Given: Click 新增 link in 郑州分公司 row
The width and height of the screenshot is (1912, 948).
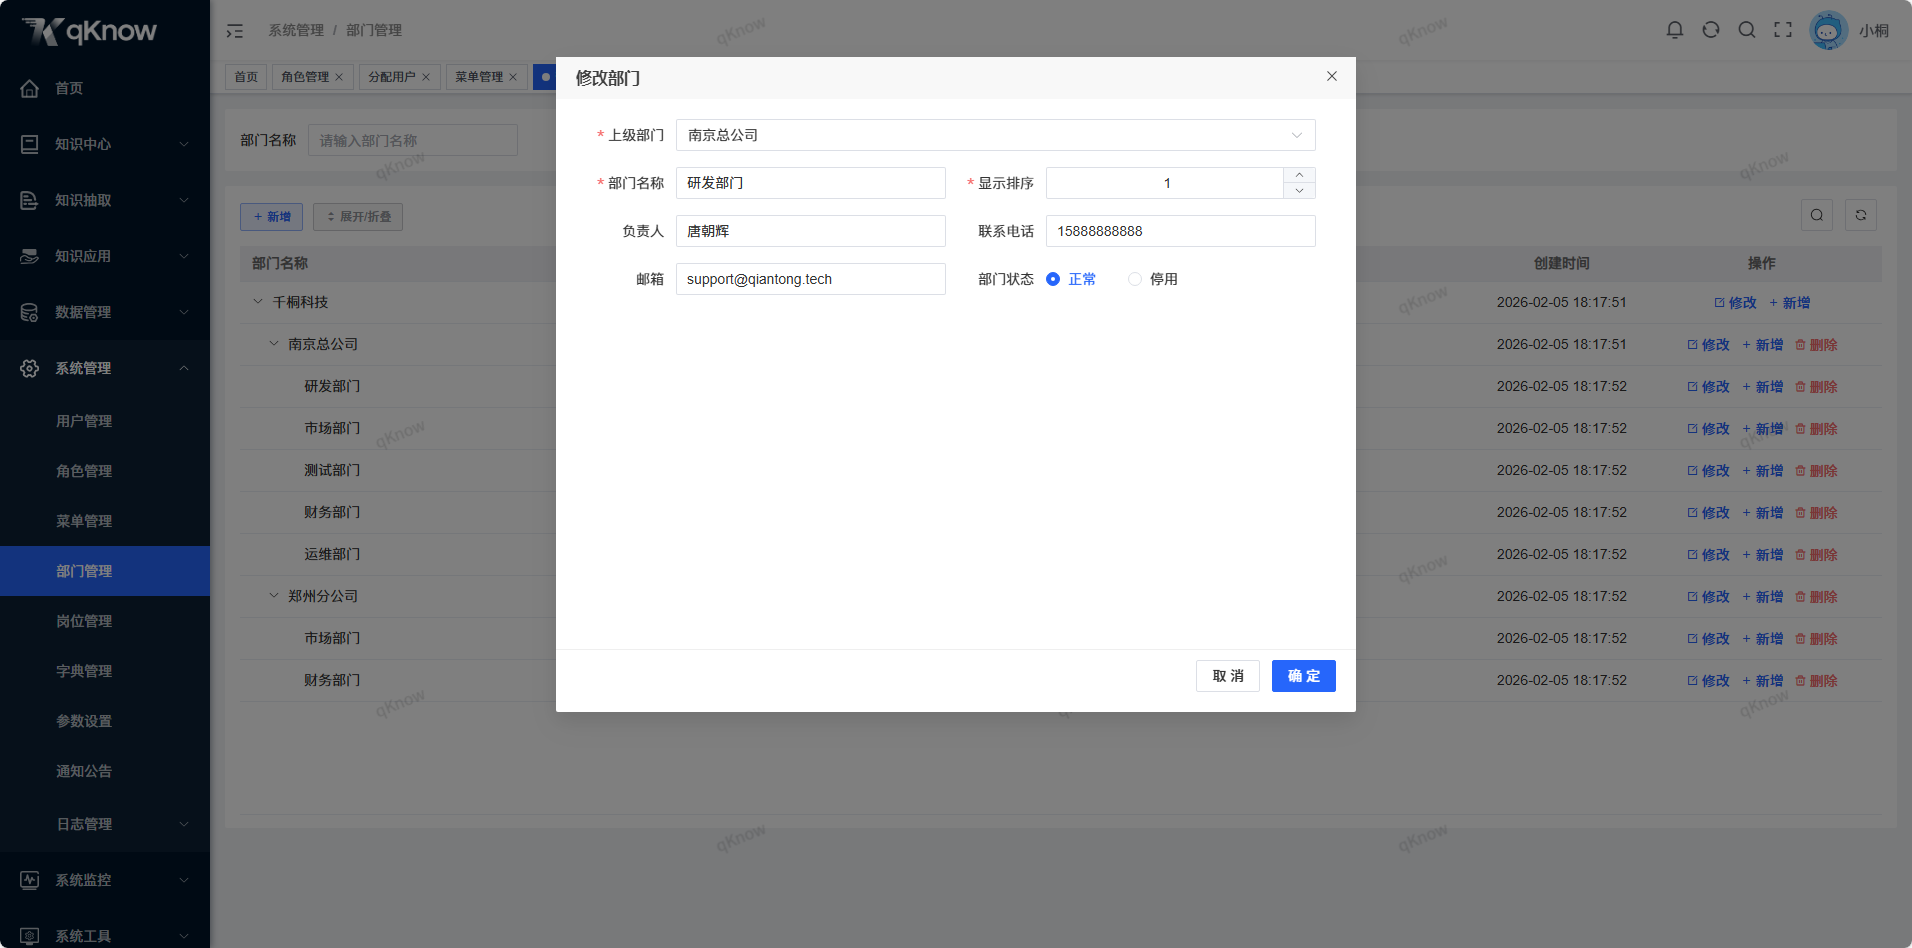Looking at the screenshot, I should pyautogui.click(x=1762, y=597).
